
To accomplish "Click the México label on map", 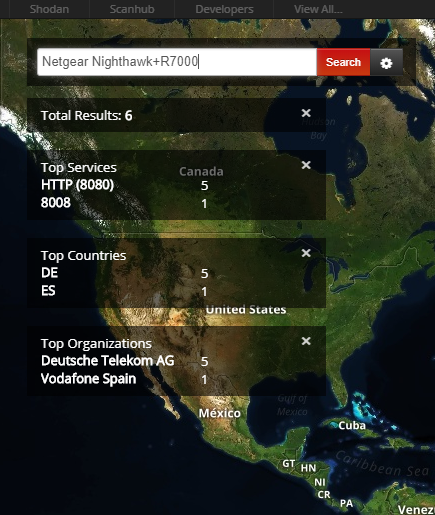I will 220,413.
